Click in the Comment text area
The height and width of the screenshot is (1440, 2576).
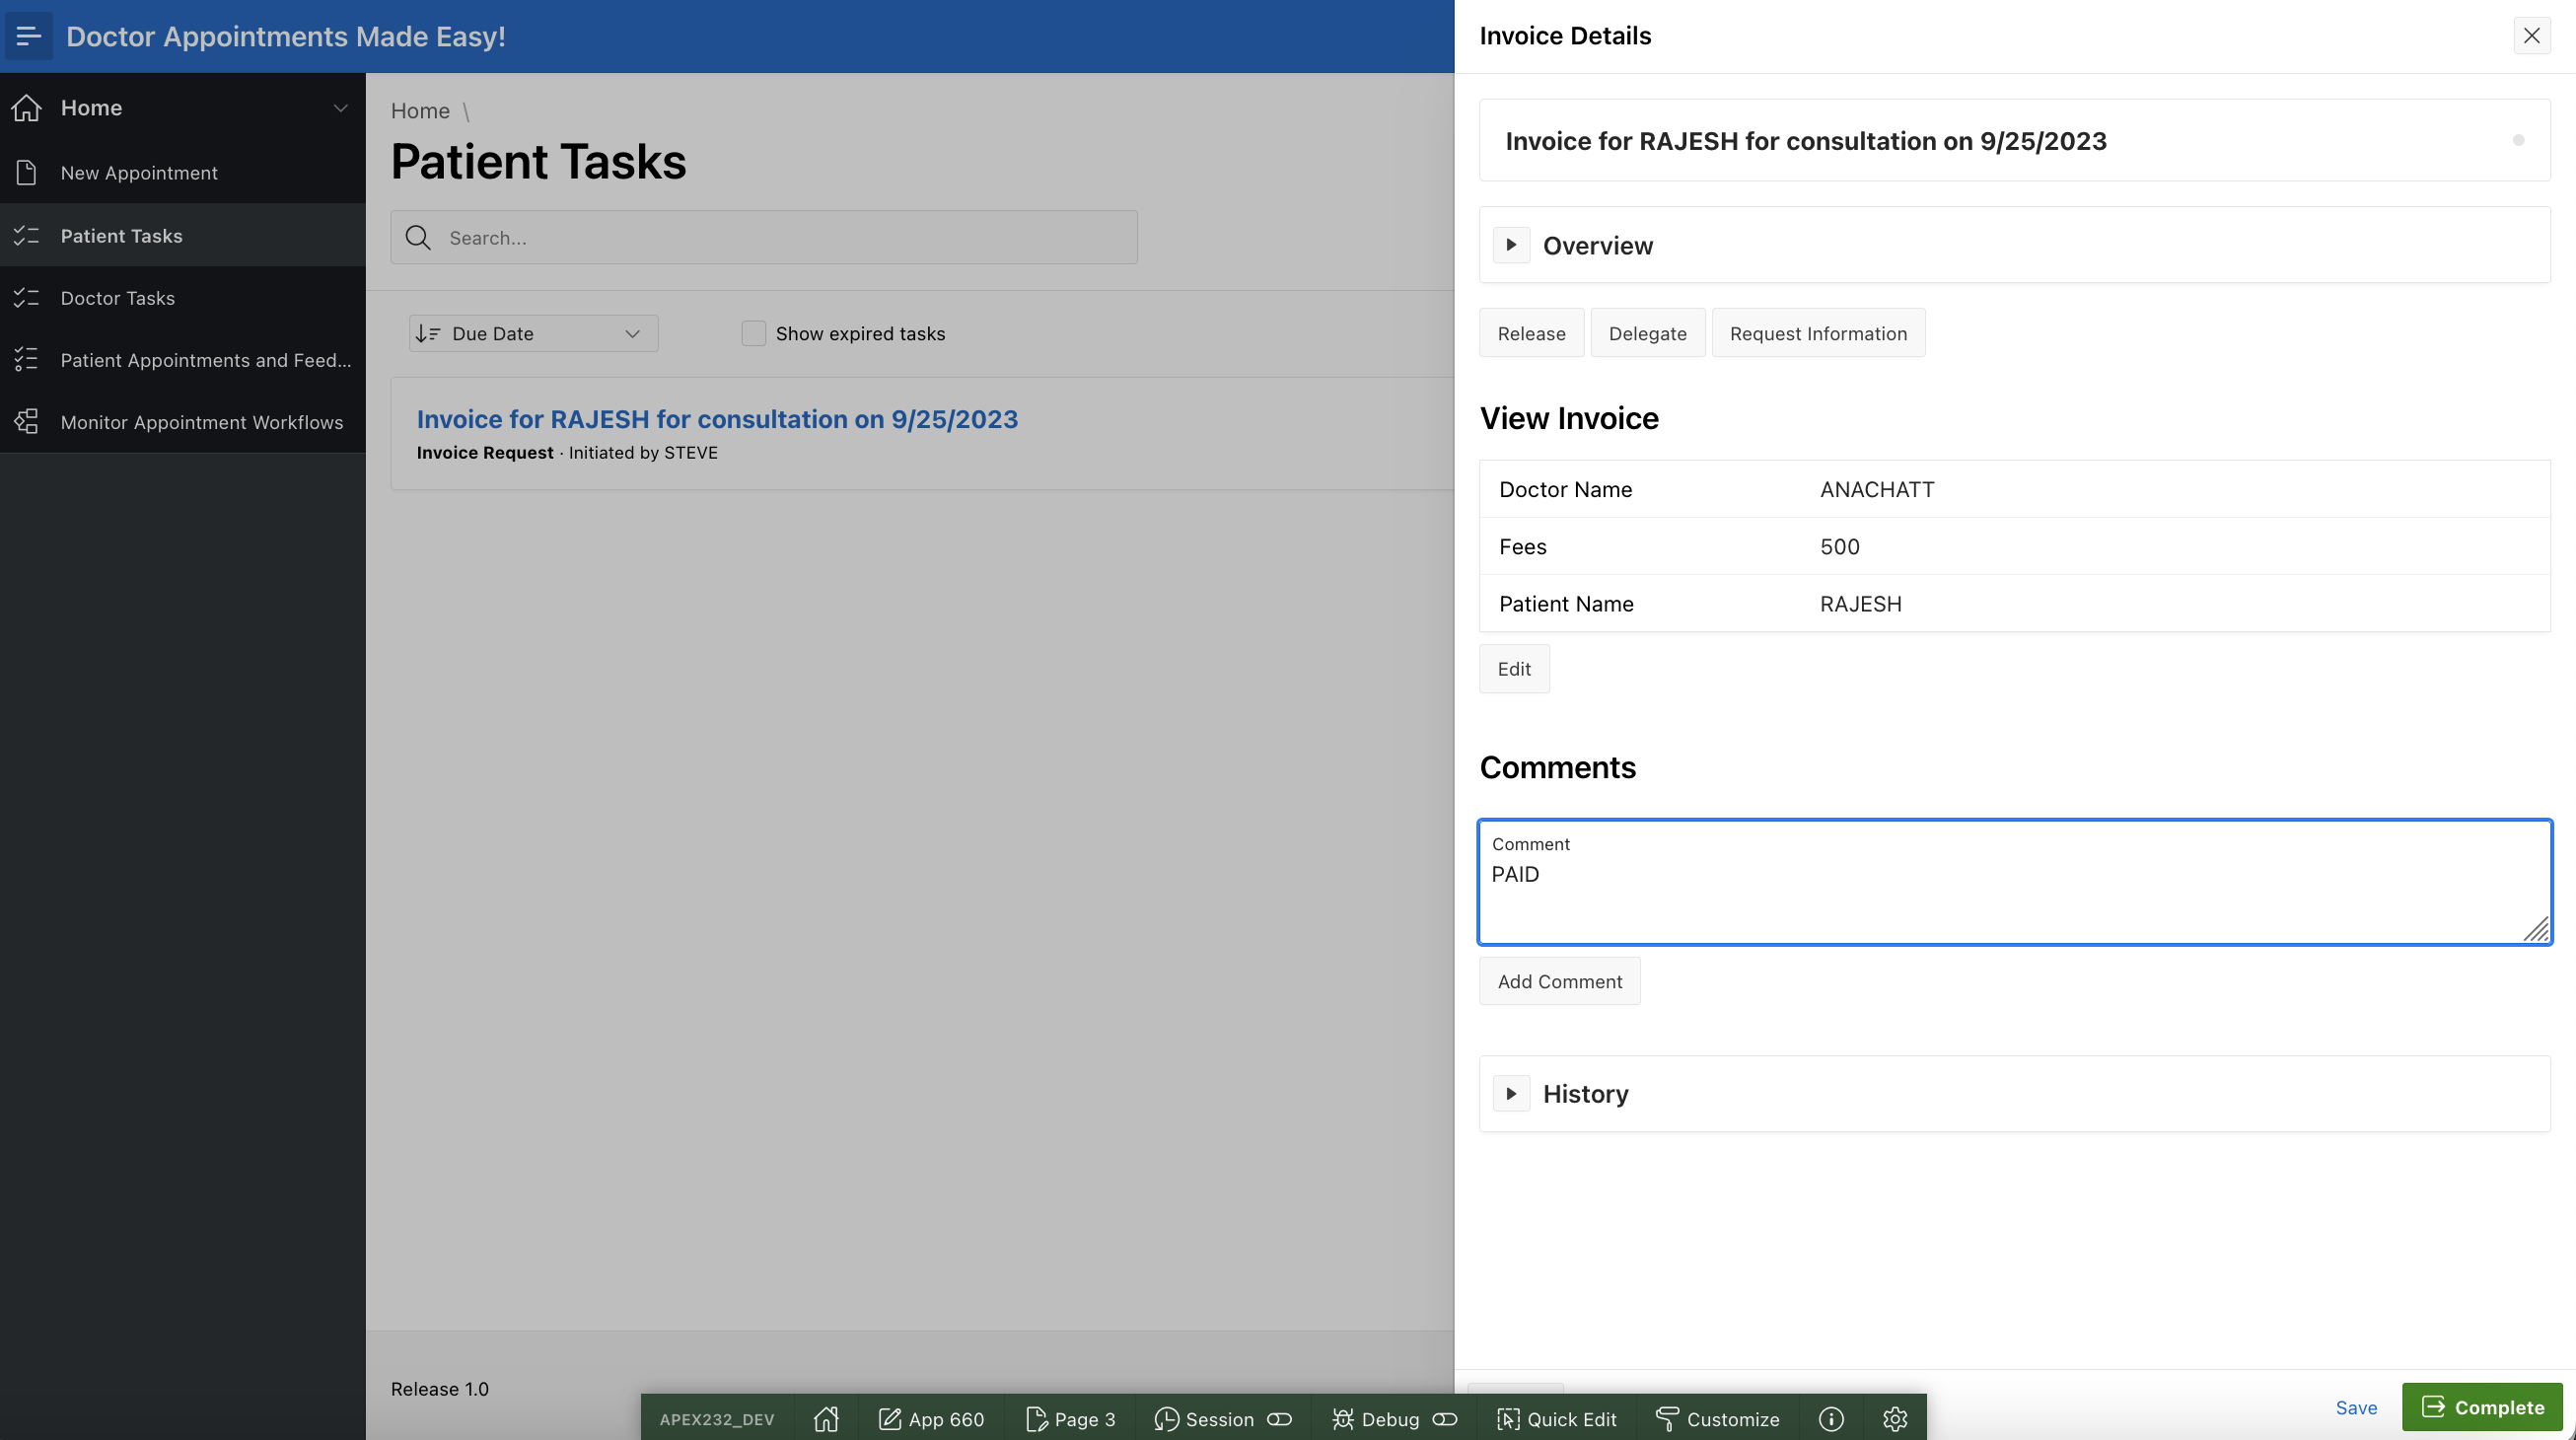[2014, 890]
